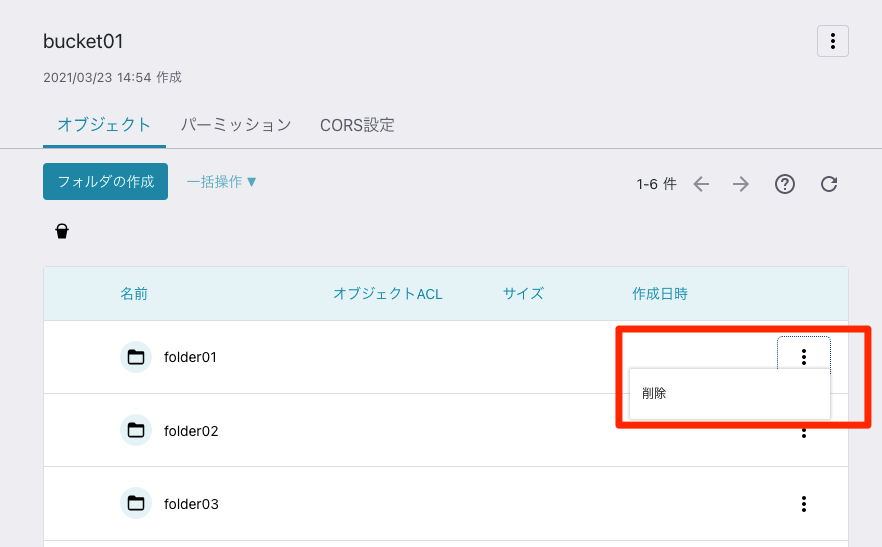882x547 pixels.
Task: Select the オブジェクト tab
Action: click(104, 125)
